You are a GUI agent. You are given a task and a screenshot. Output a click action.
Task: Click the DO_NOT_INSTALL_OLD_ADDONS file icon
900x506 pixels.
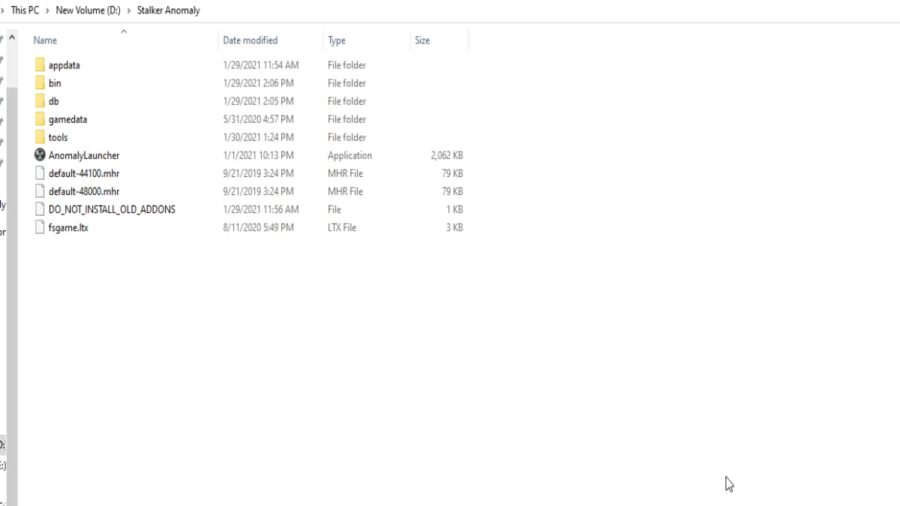(40, 209)
